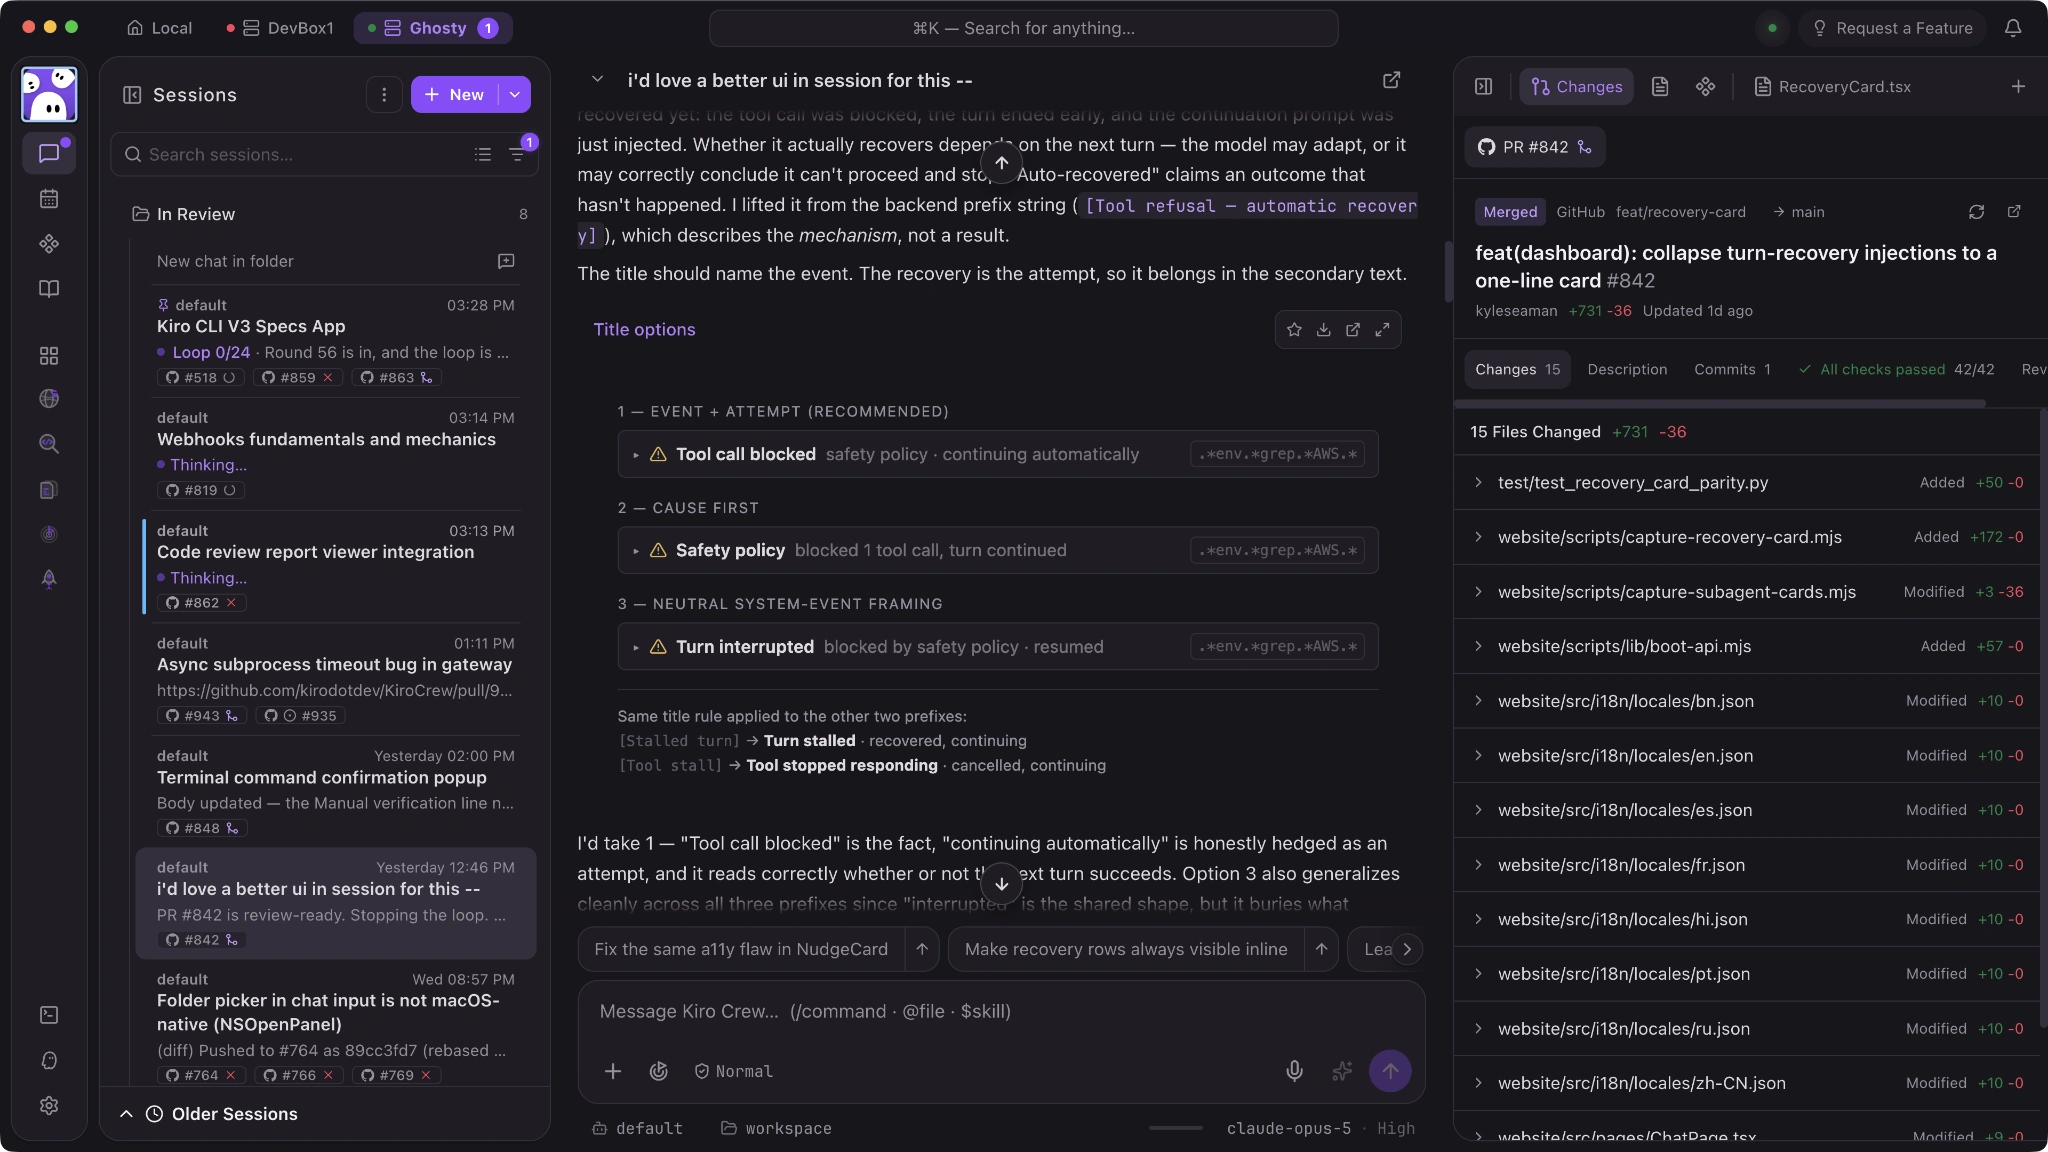Open the calendar icon in left rail

pyautogui.click(x=49, y=198)
